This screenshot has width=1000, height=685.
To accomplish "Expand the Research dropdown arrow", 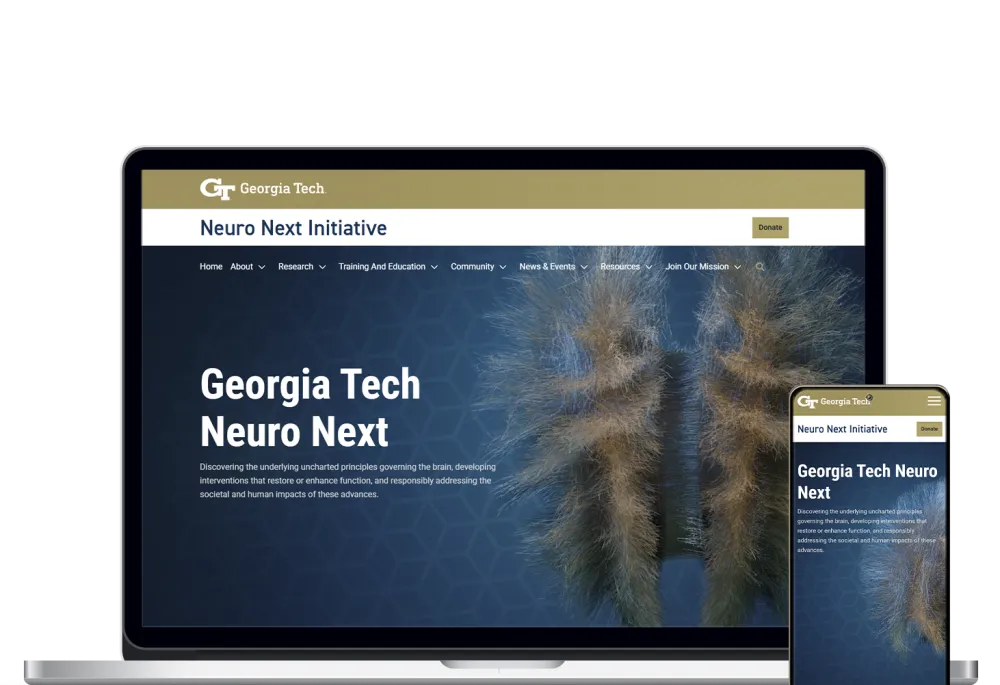I will pos(322,268).
